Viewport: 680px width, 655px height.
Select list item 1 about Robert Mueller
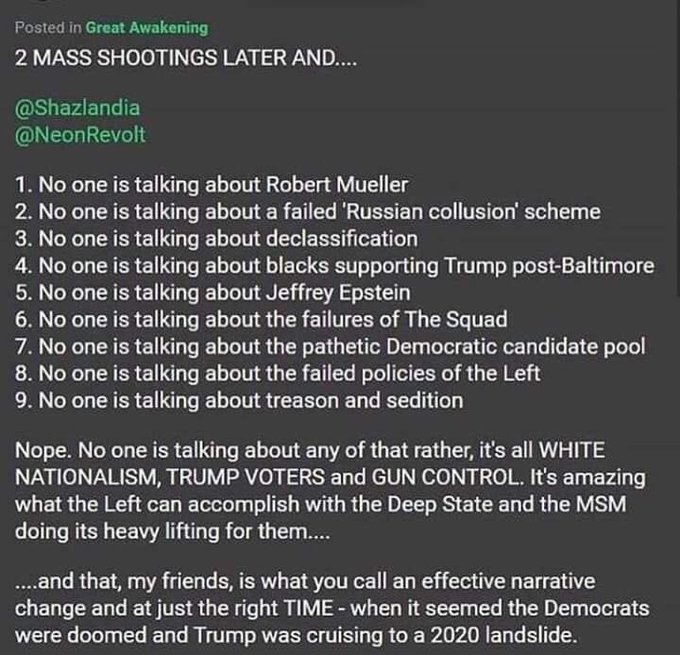point(212,183)
